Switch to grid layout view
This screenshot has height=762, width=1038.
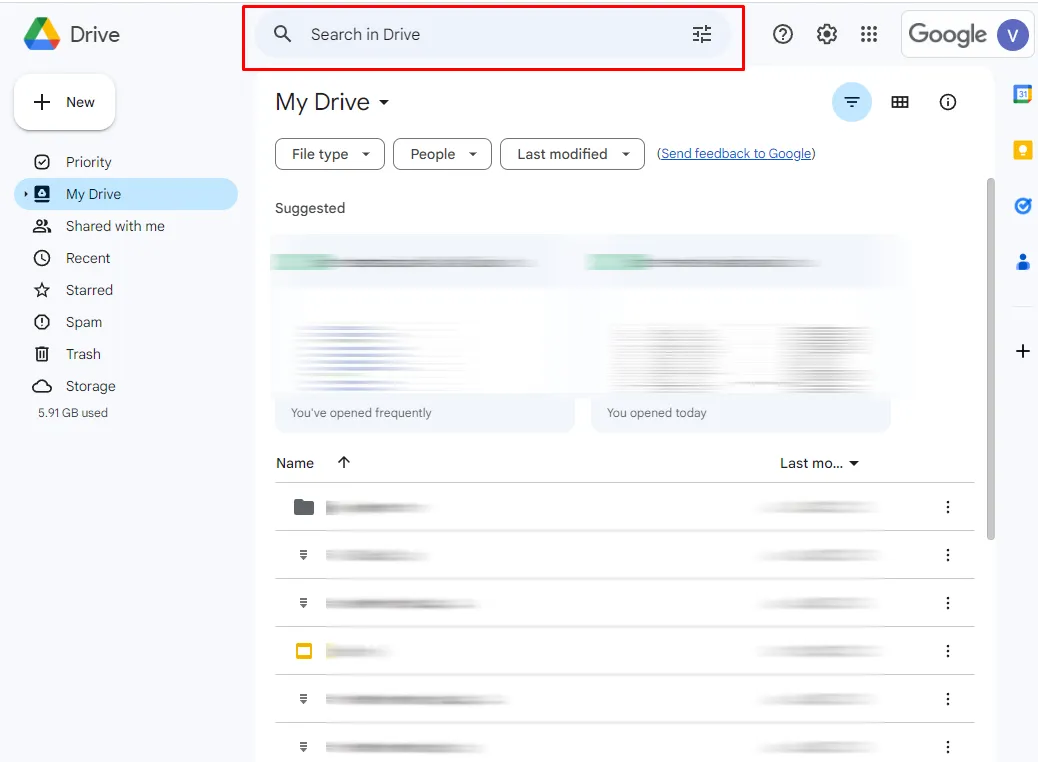(900, 102)
